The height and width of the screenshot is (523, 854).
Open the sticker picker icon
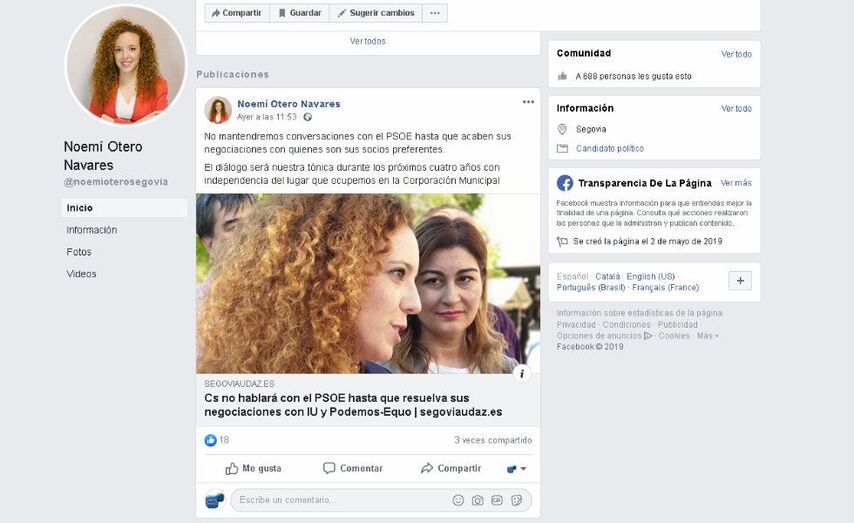coord(516,500)
